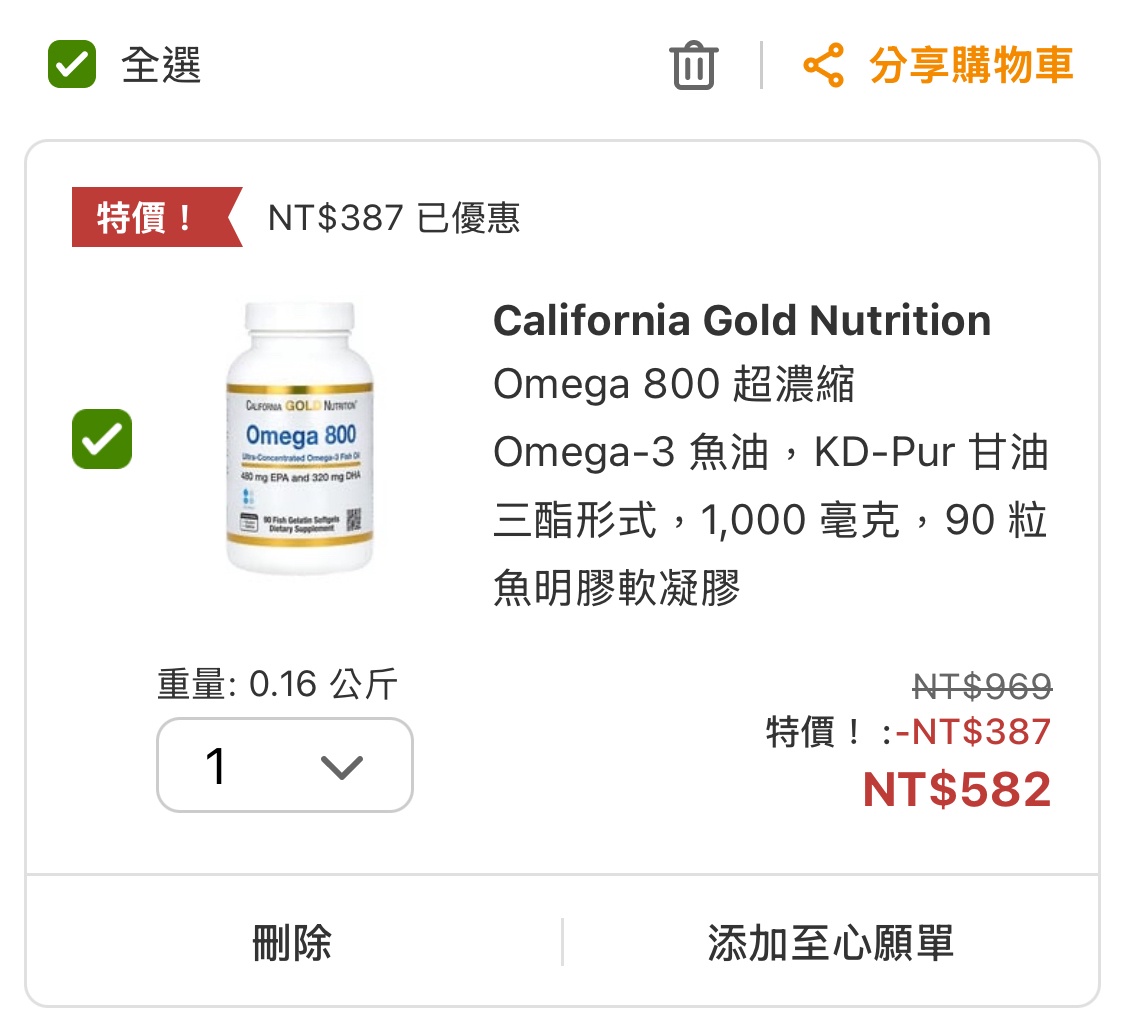Screen dimensions: 1125x1026
Task: Click the final price NT$582
Action: (x=957, y=789)
